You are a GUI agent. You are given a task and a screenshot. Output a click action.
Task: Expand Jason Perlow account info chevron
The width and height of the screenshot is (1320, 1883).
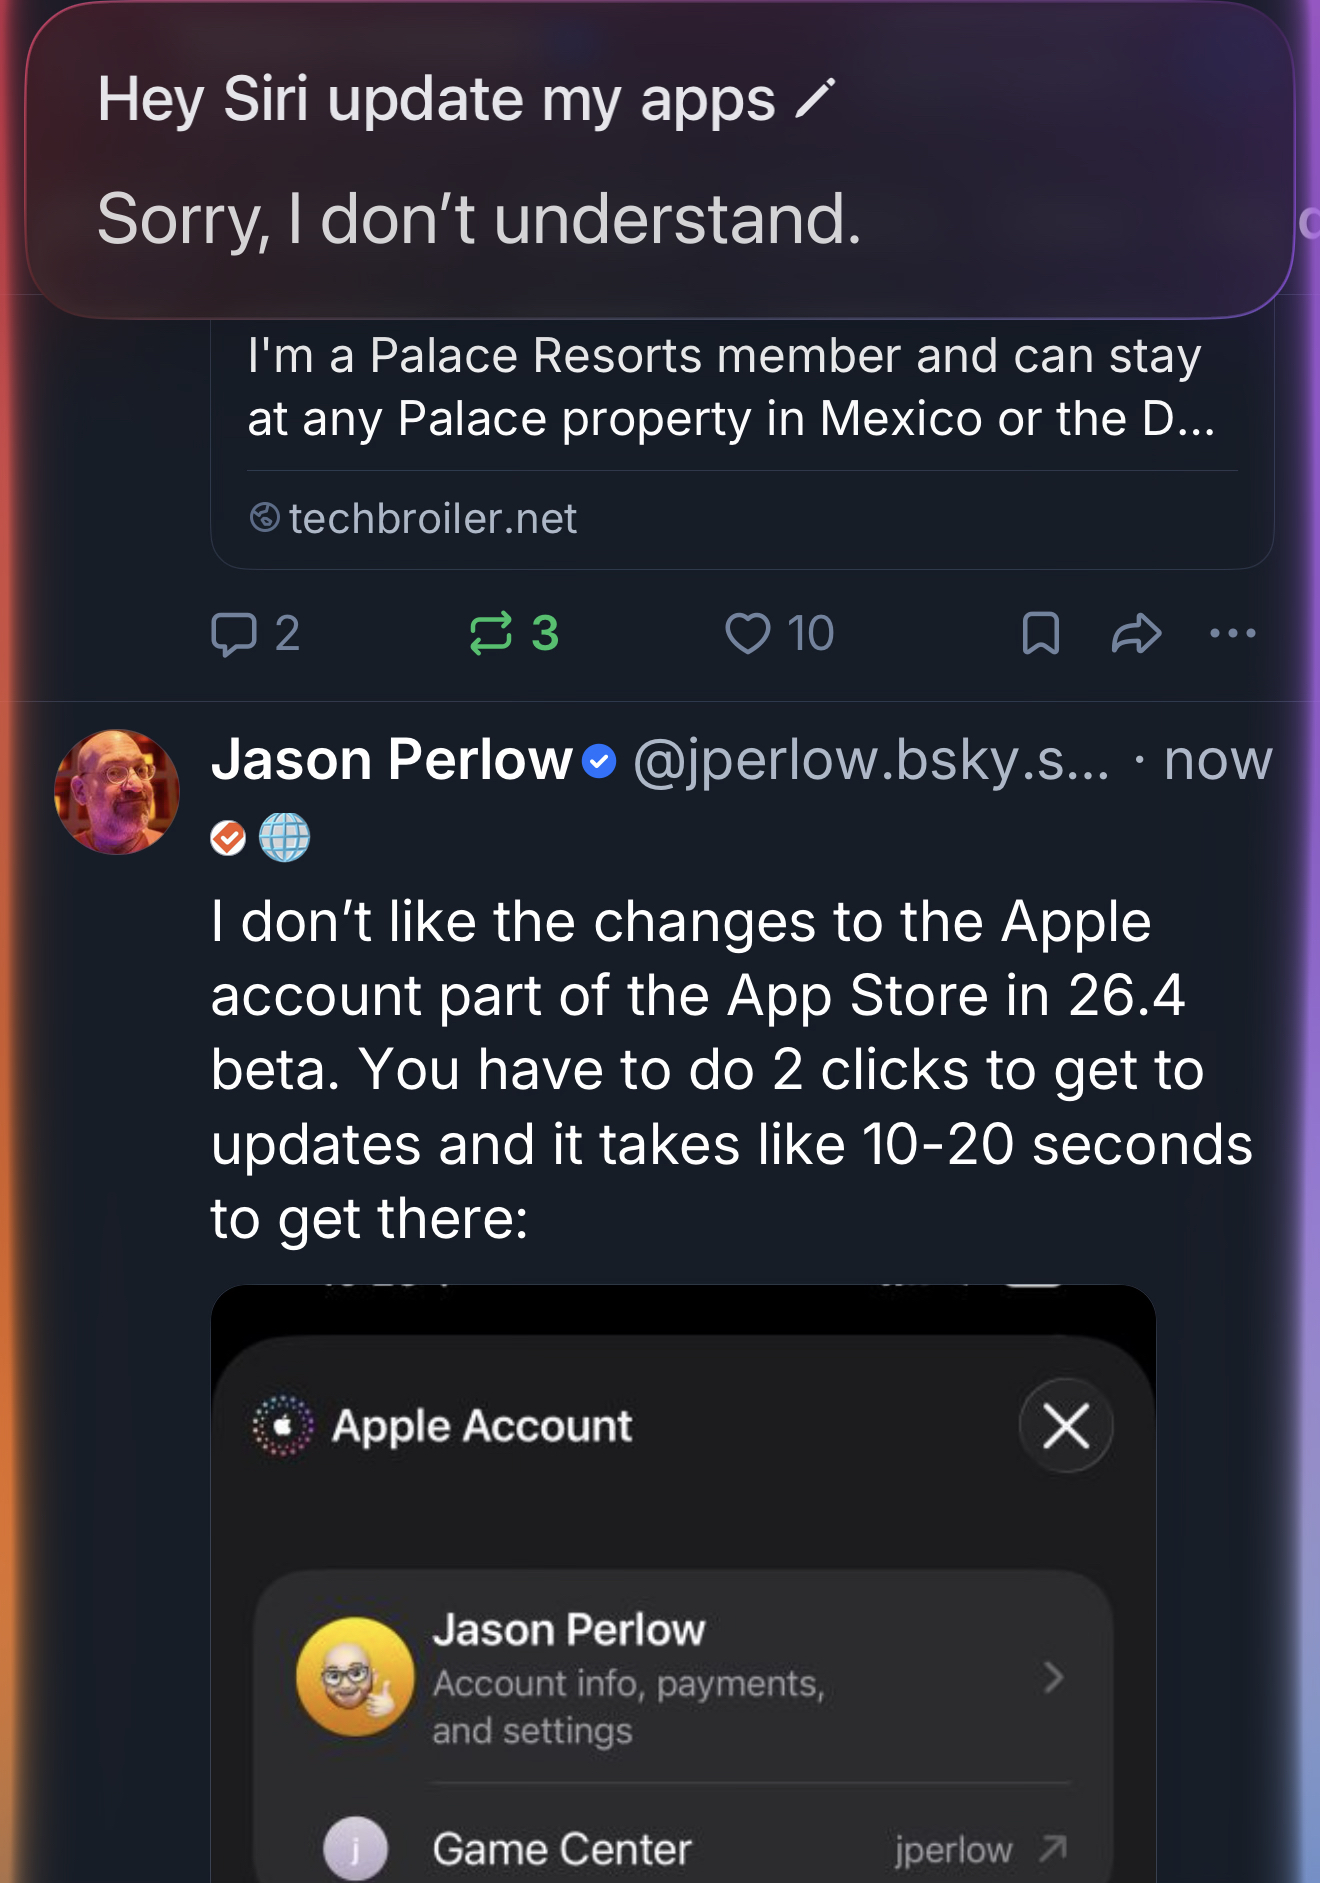(1052, 1677)
